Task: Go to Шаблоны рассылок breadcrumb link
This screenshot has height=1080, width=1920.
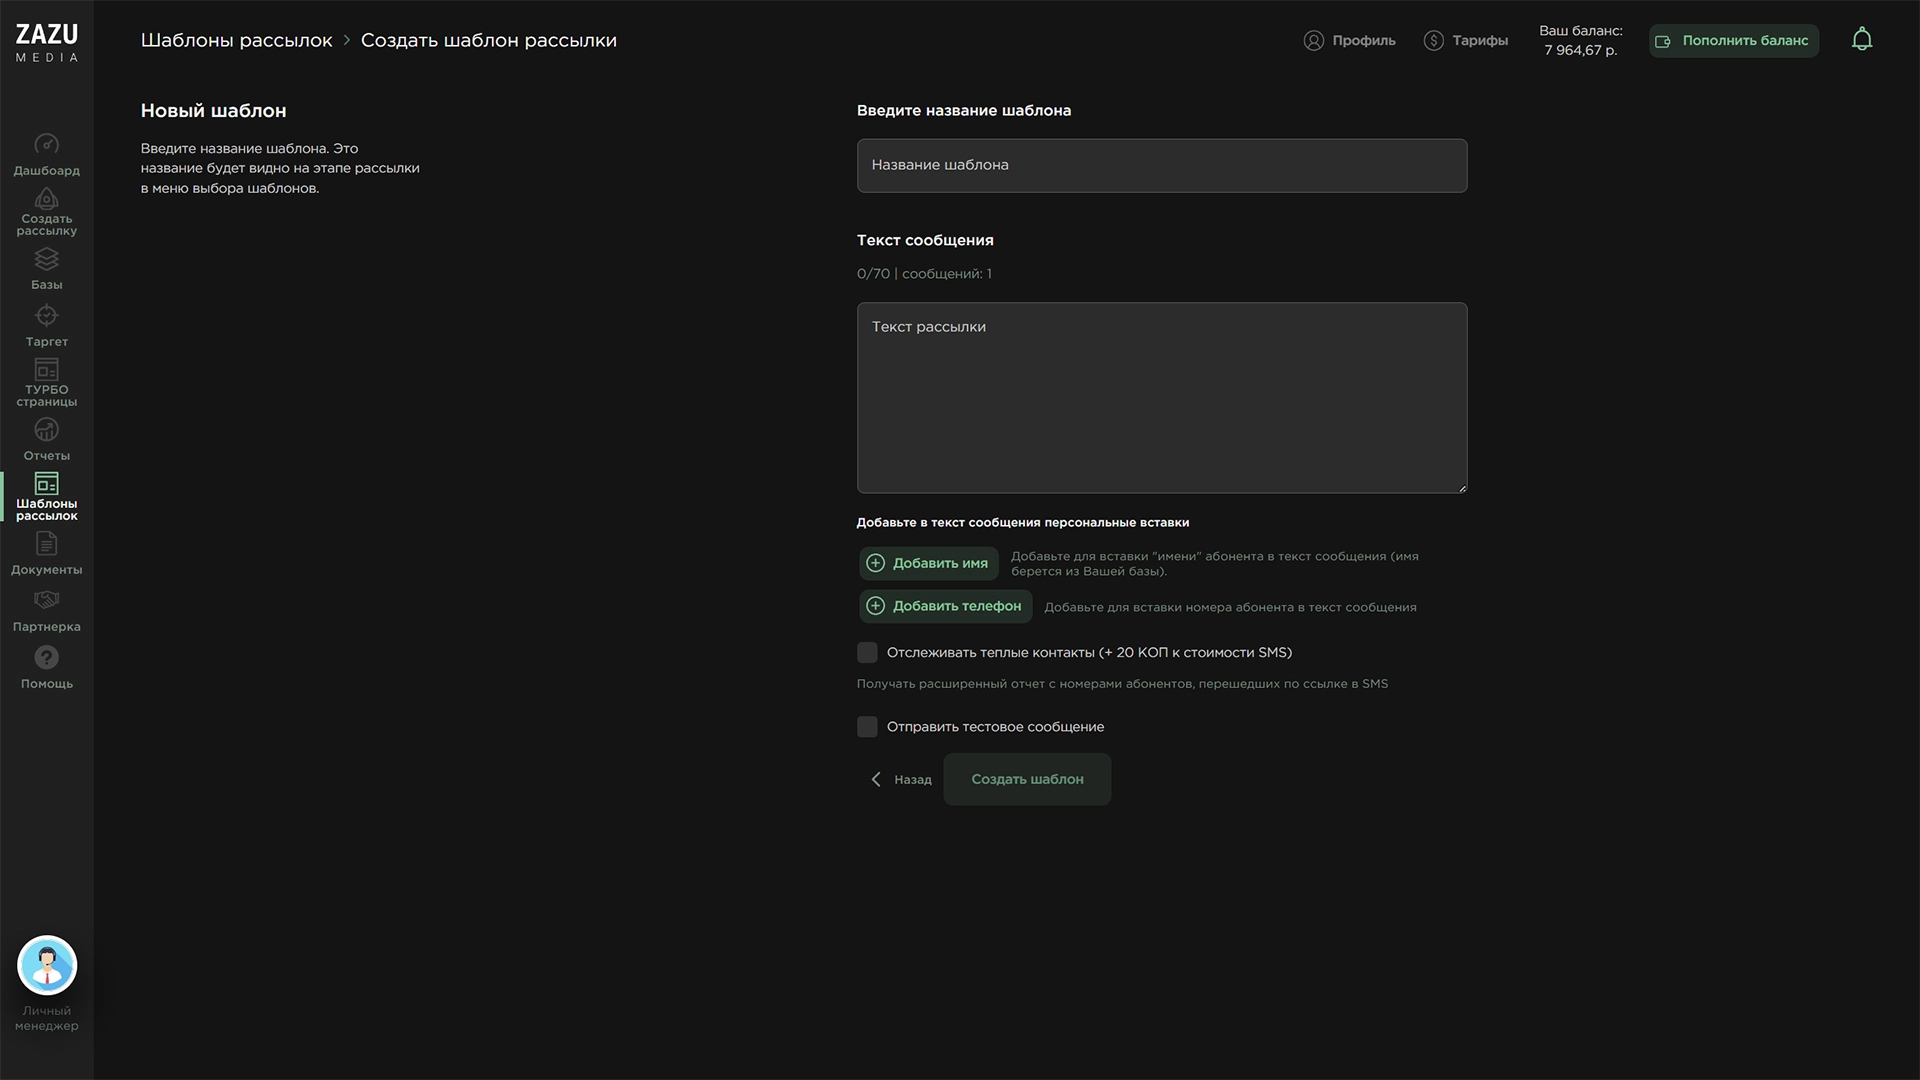Action: coord(236,41)
